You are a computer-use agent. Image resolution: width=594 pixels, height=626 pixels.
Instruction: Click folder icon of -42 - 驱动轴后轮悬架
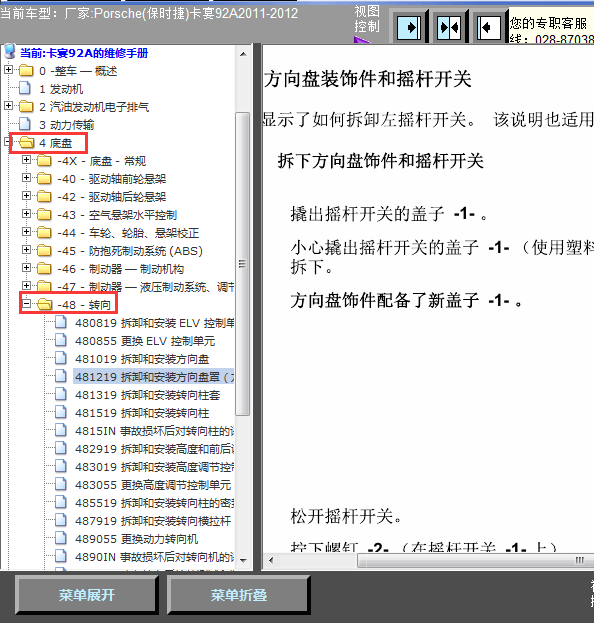[x=44, y=196]
